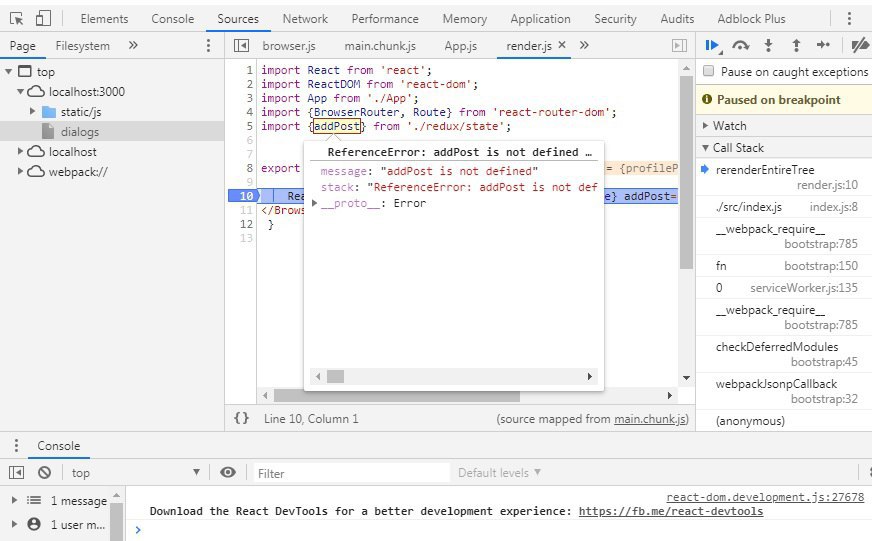Click the main.chunk.js source mapped link
872x541 pixels.
point(650,419)
